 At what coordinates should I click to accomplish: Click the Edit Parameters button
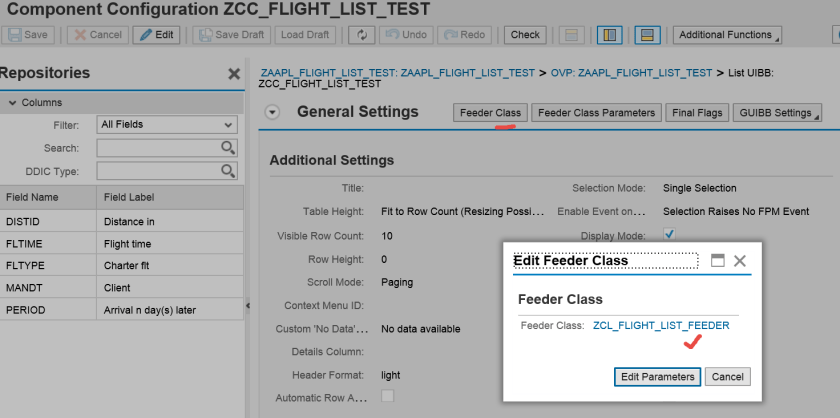(657, 377)
